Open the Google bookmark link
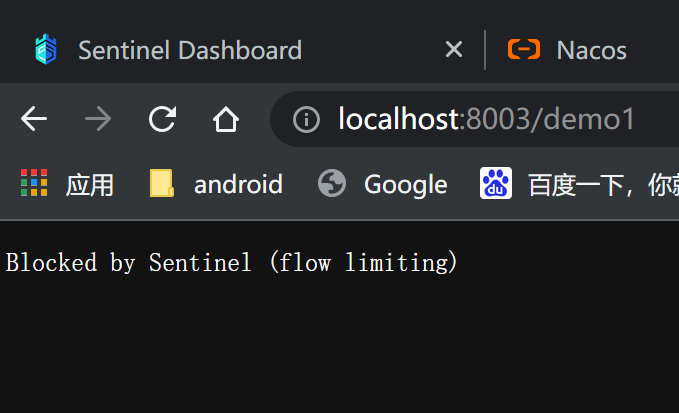This screenshot has width=679, height=413. (x=405, y=185)
